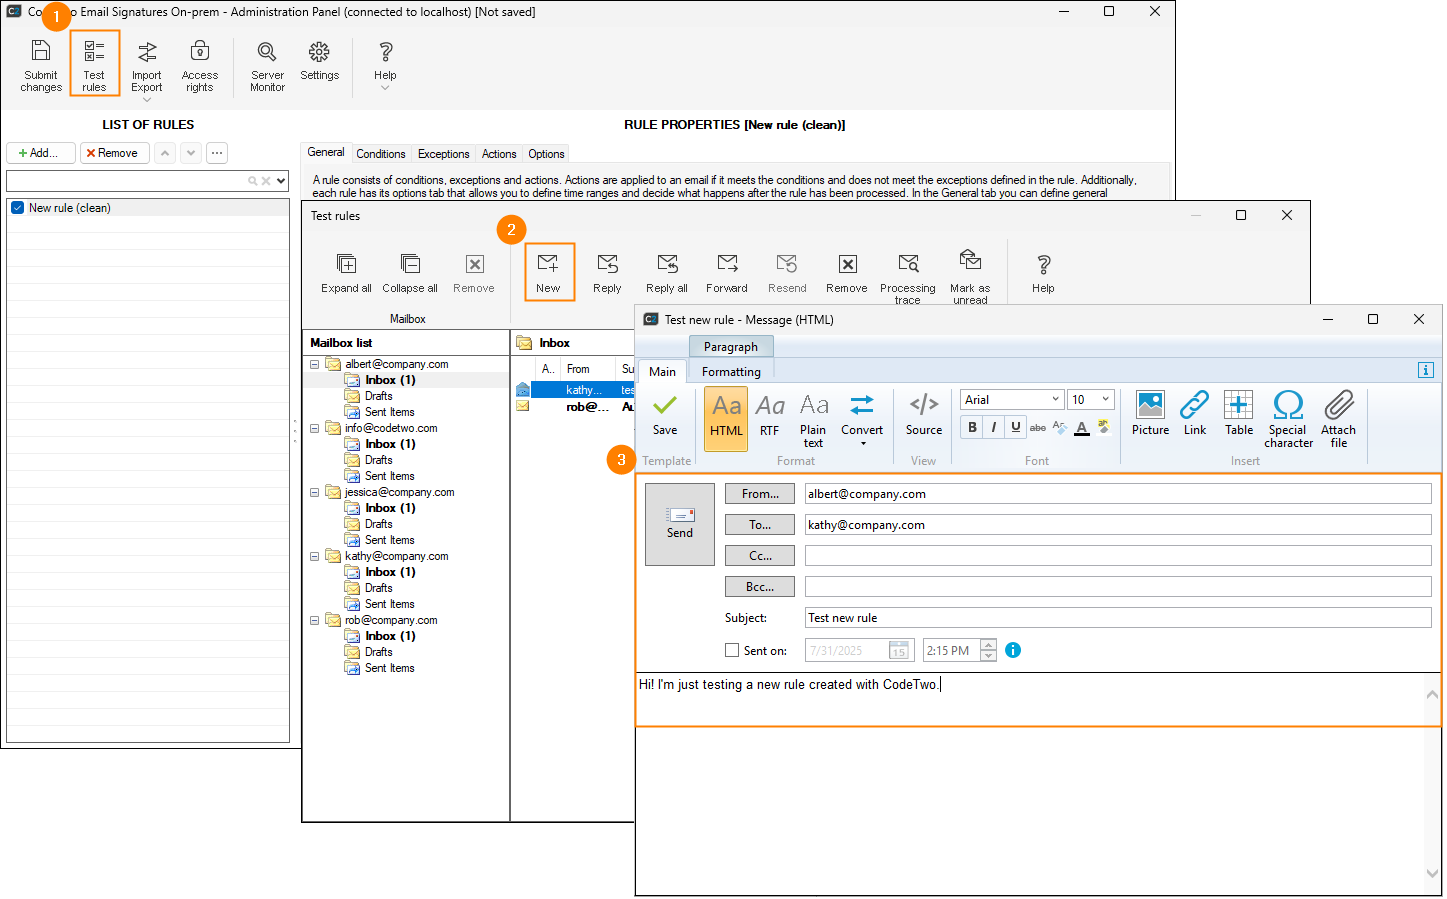The height and width of the screenshot is (899, 1447).
Task: Switch to the Conditions tab
Action: pyautogui.click(x=380, y=154)
